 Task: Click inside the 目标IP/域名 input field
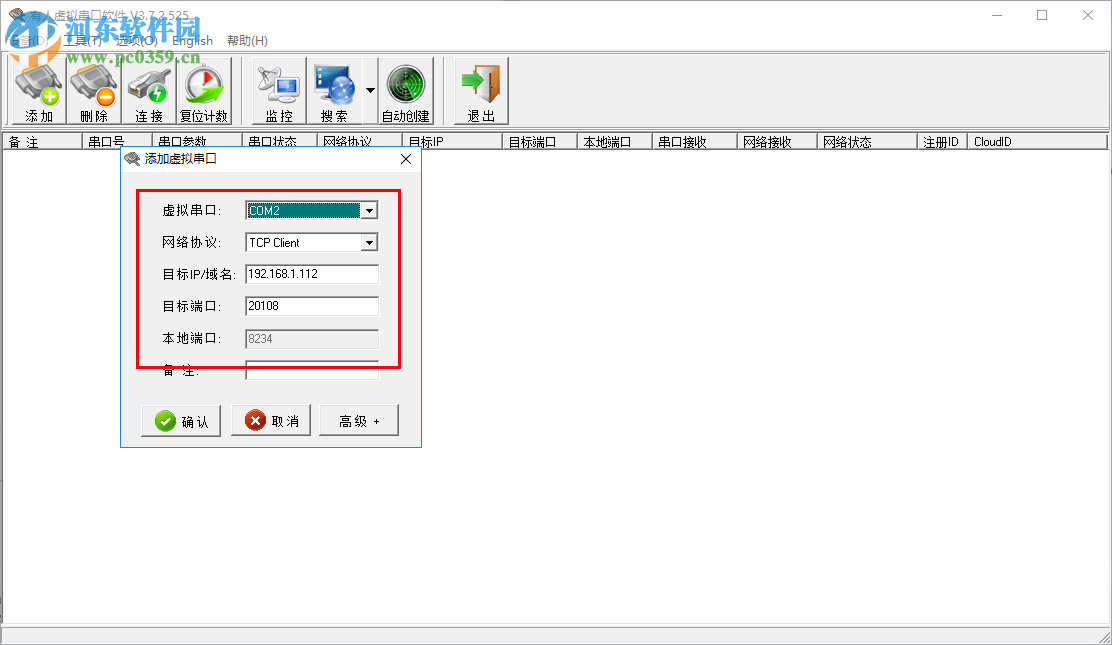(311, 274)
